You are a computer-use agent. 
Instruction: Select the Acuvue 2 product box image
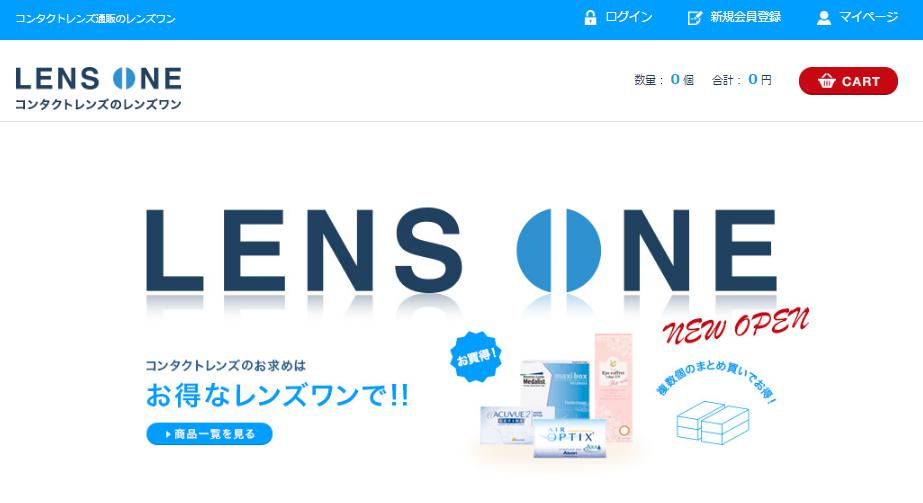[507, 425]
